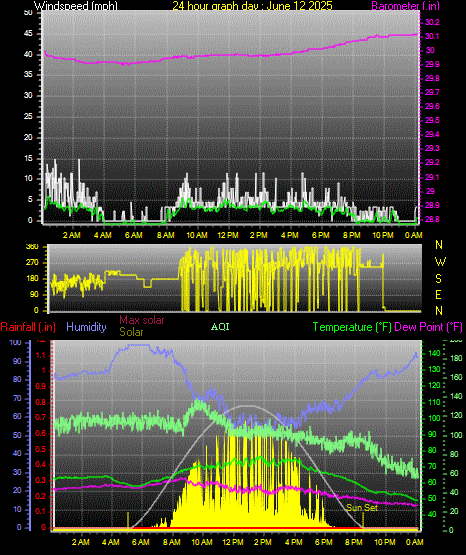
Task: Click the 360 wind direction axis value
Action: (32, 247)
